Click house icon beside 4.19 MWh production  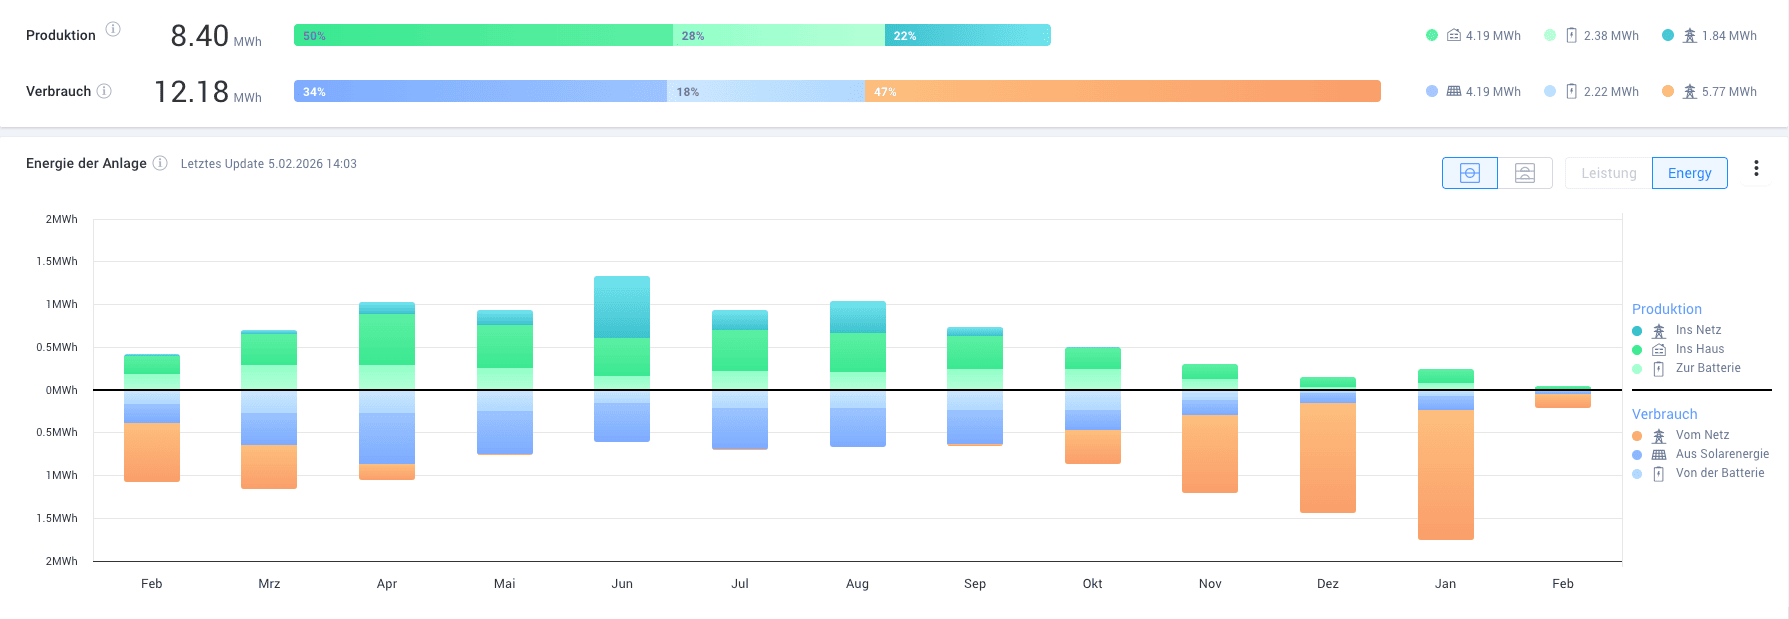(1454, 35)
